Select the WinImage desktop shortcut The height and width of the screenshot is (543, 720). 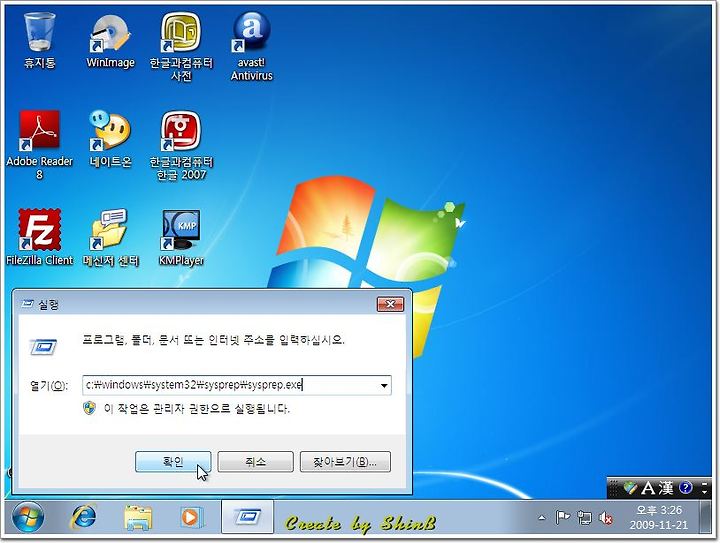(x=110, y=40)
